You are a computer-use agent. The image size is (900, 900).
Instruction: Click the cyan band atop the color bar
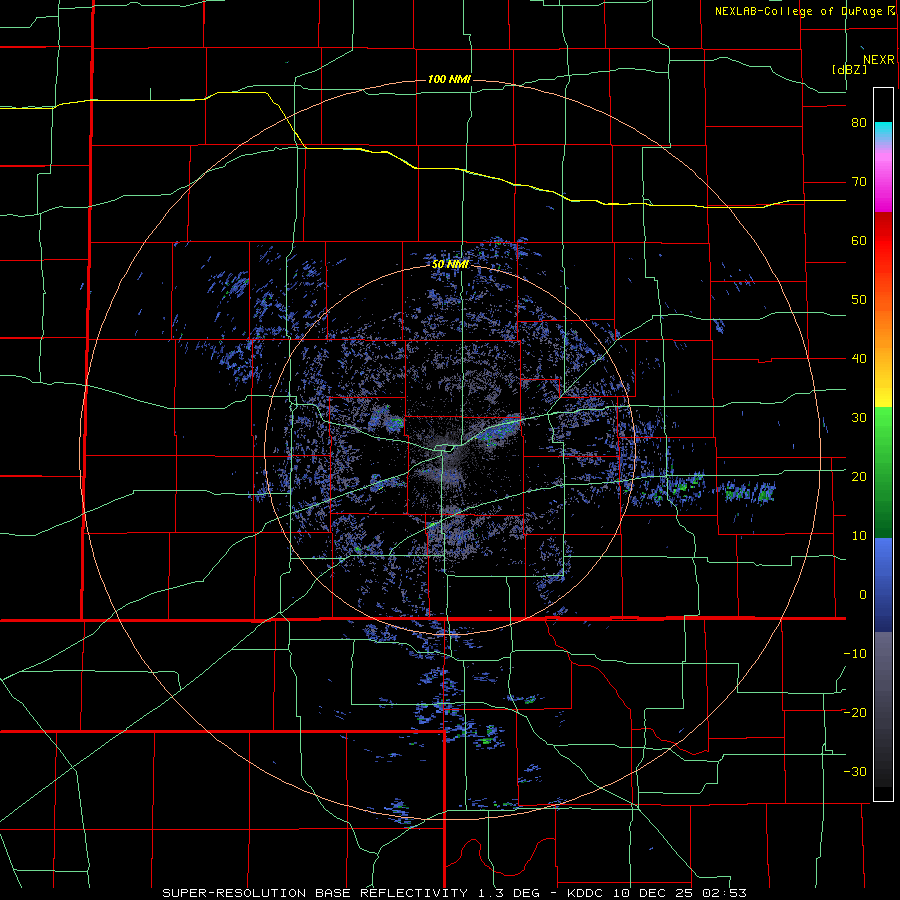[883, 131]
